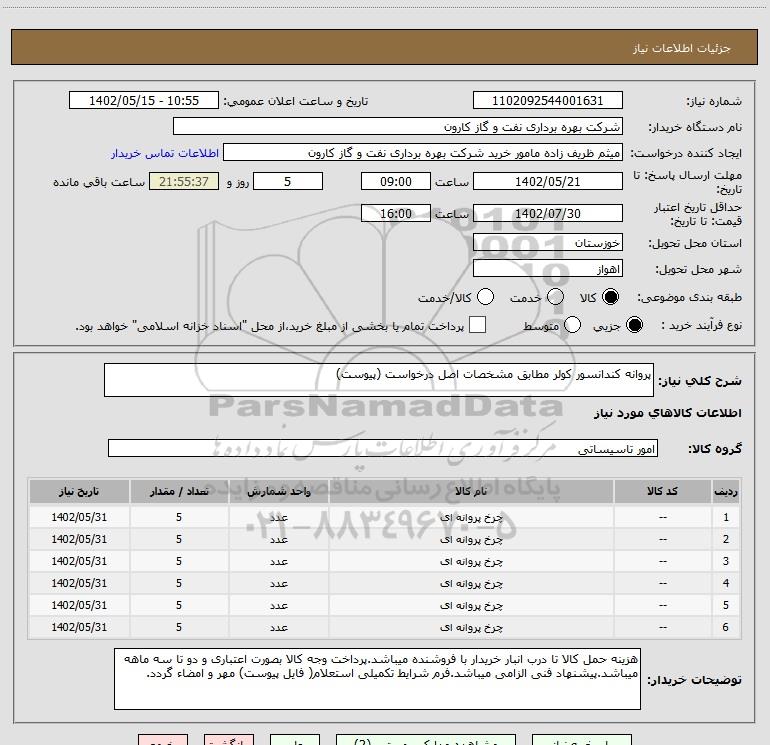Select چرخ پروانه ای in row 4

[471, 583]
